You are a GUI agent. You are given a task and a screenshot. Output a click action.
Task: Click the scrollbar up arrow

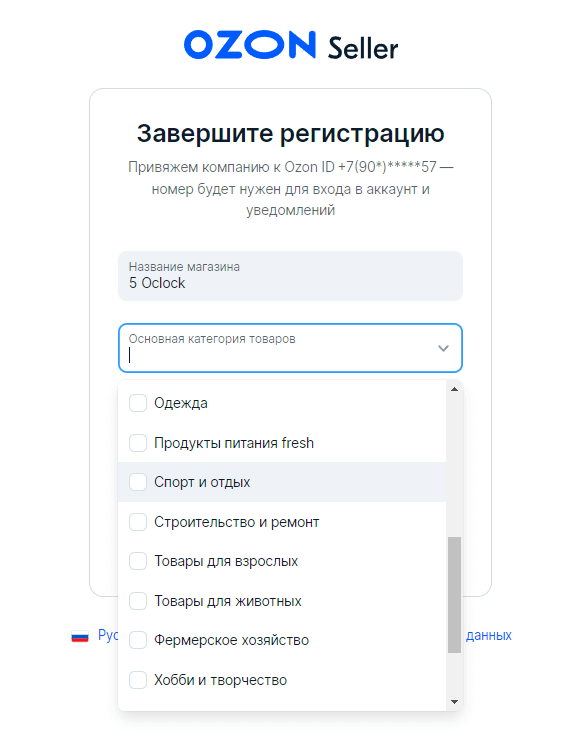(454, 389)
